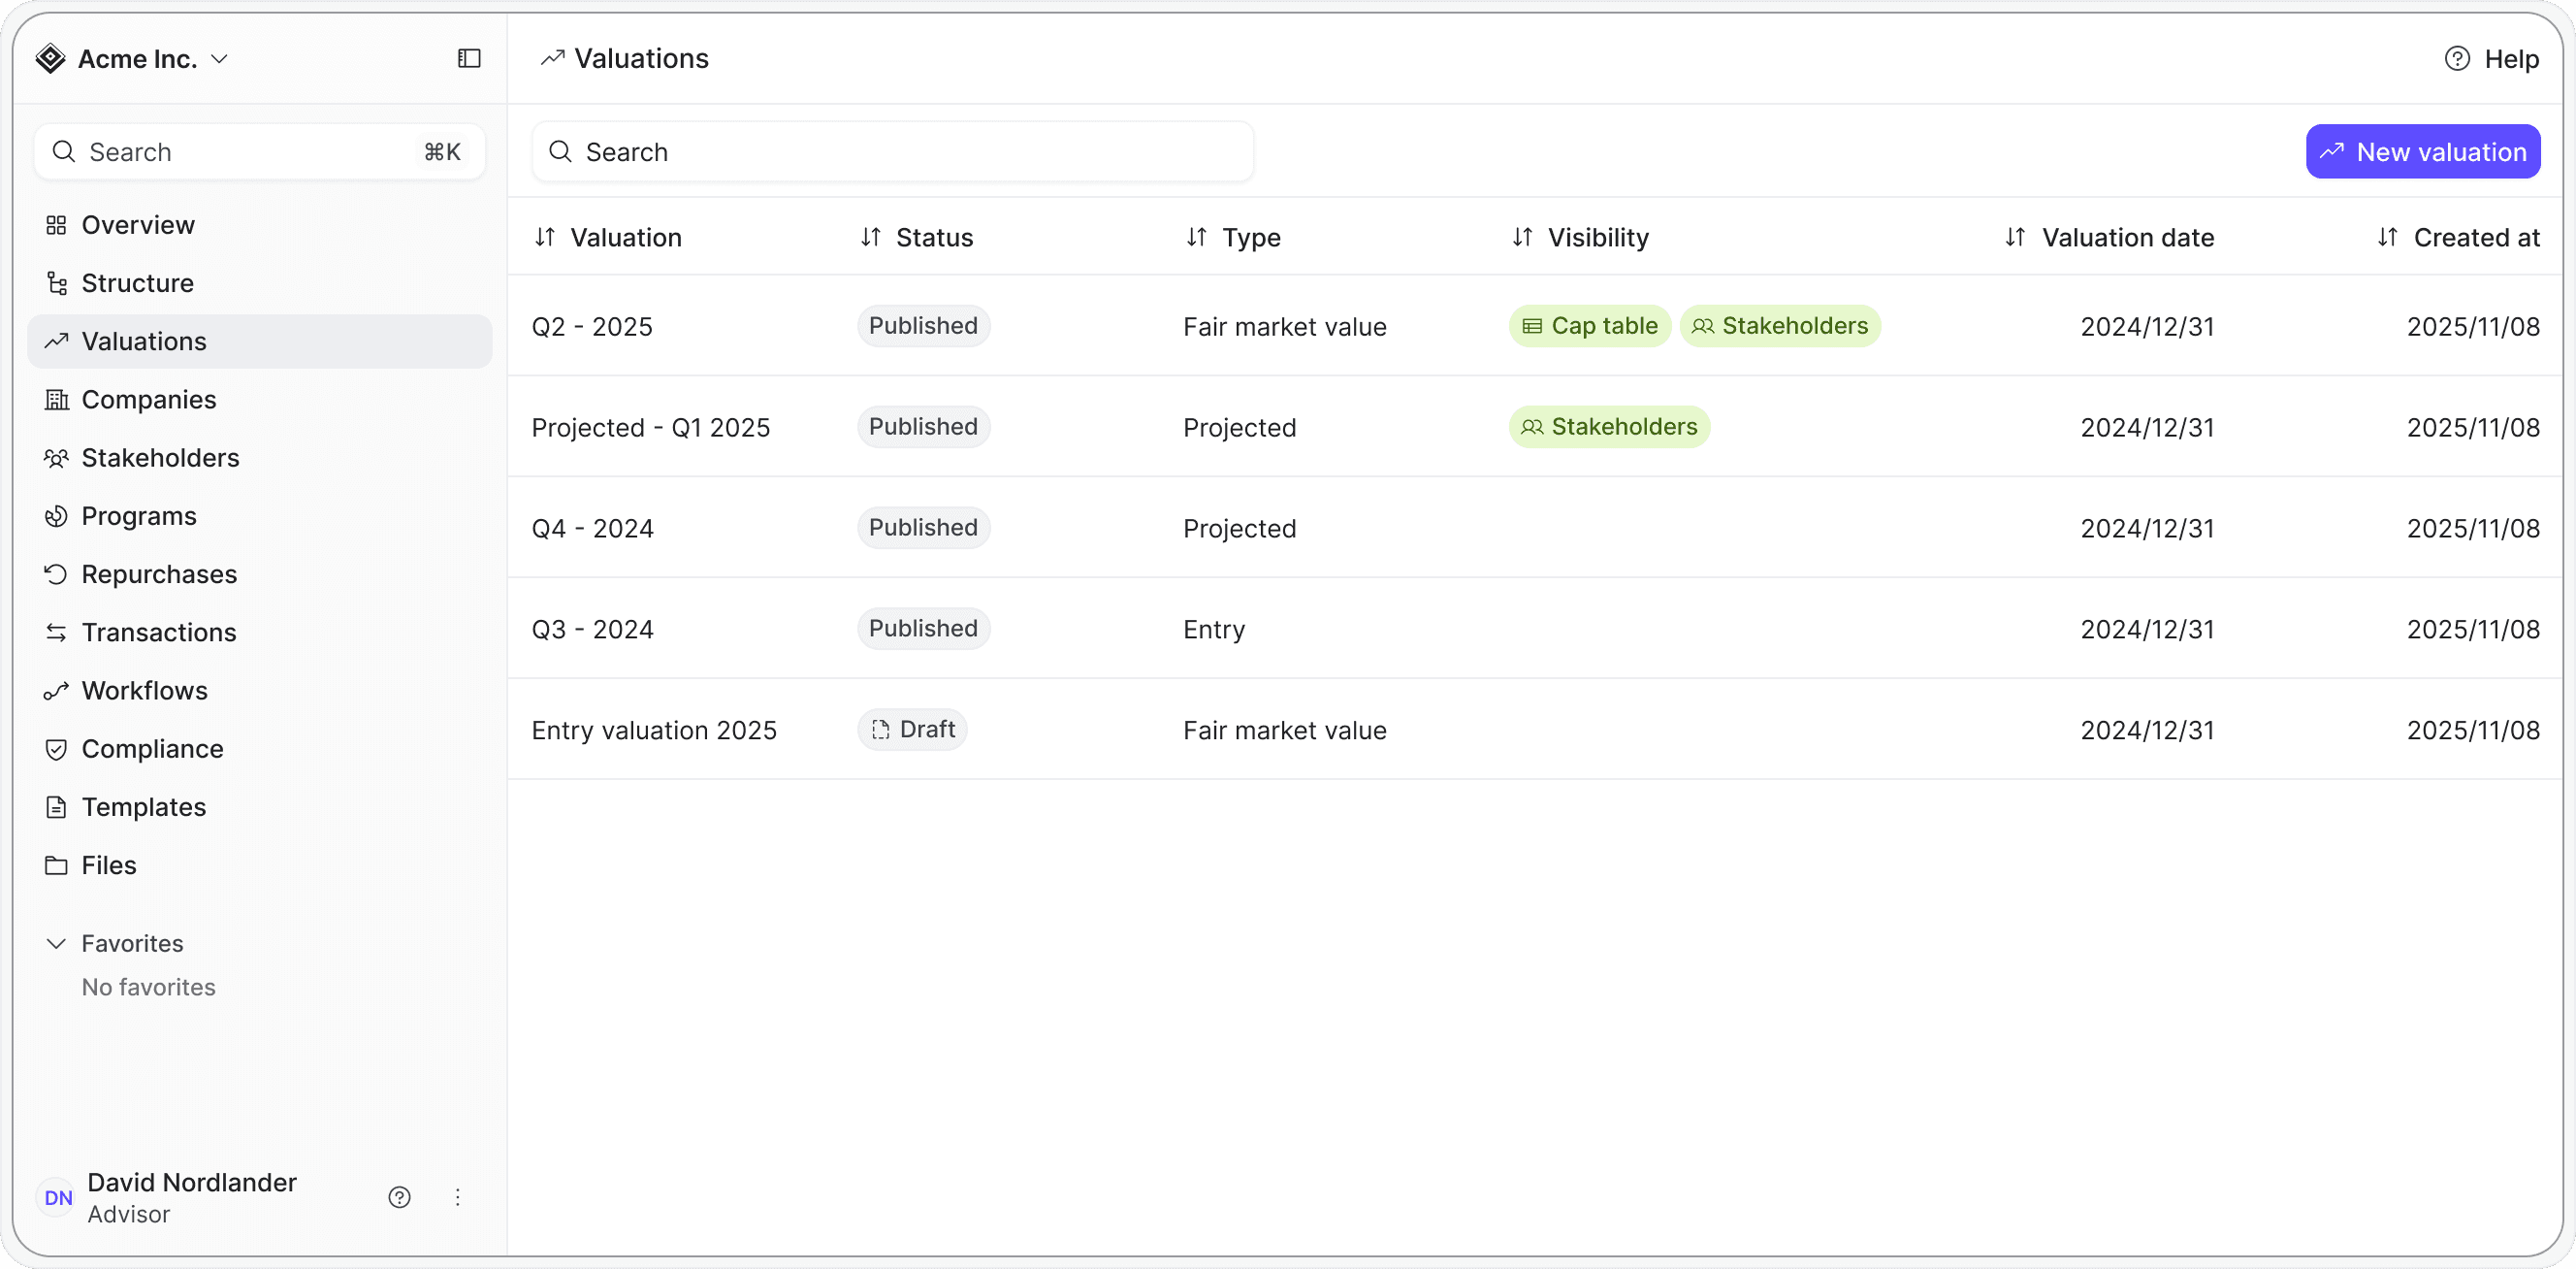The width and height of the screenshot is (2576, 1269).
Task: Click the Compliance shield icon
Action: 56,749
